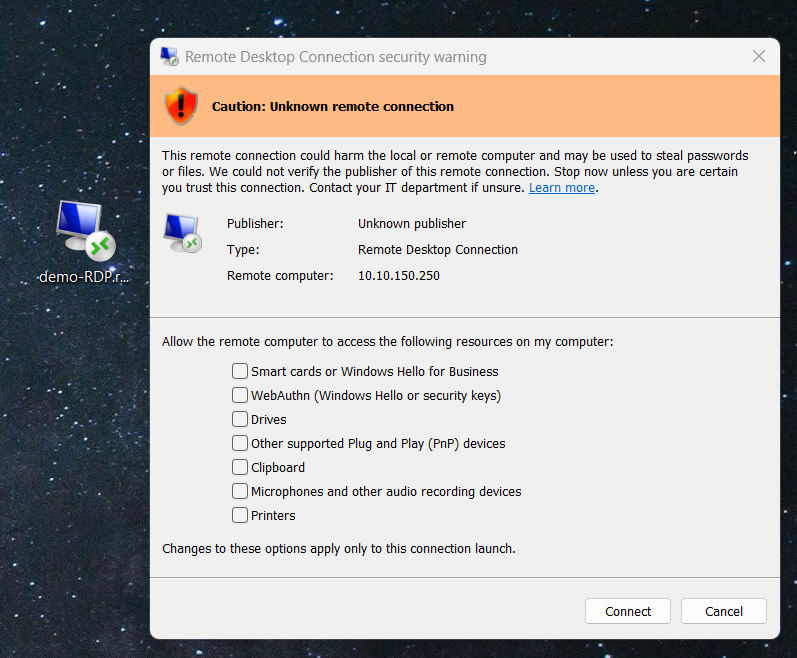Tick the WebAuthn checkbox
Viewport: 797px width, 658px height.
tap(240, 395)
